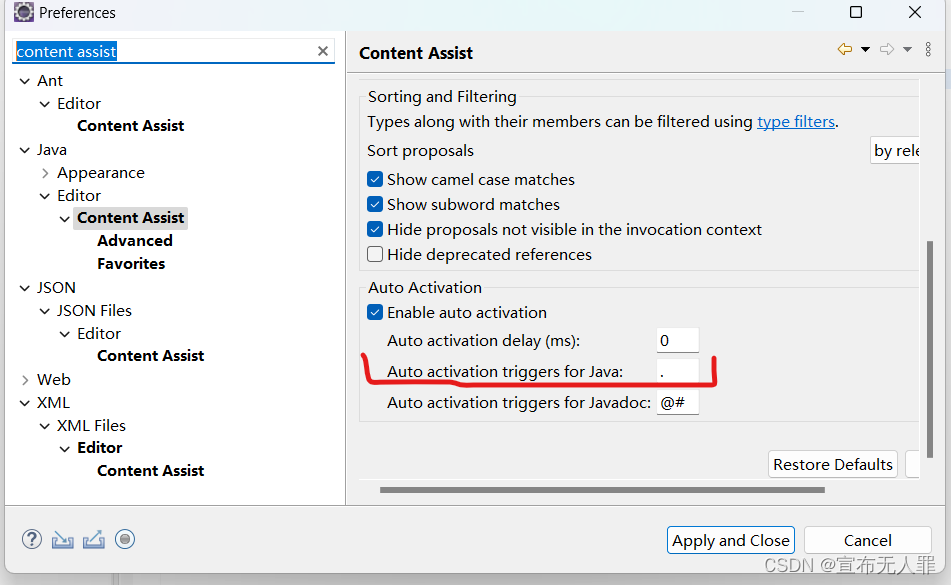The height and width of the screenshot is (585, 951).
Task: Maximize the Preferences window
Action: (856, 12)
